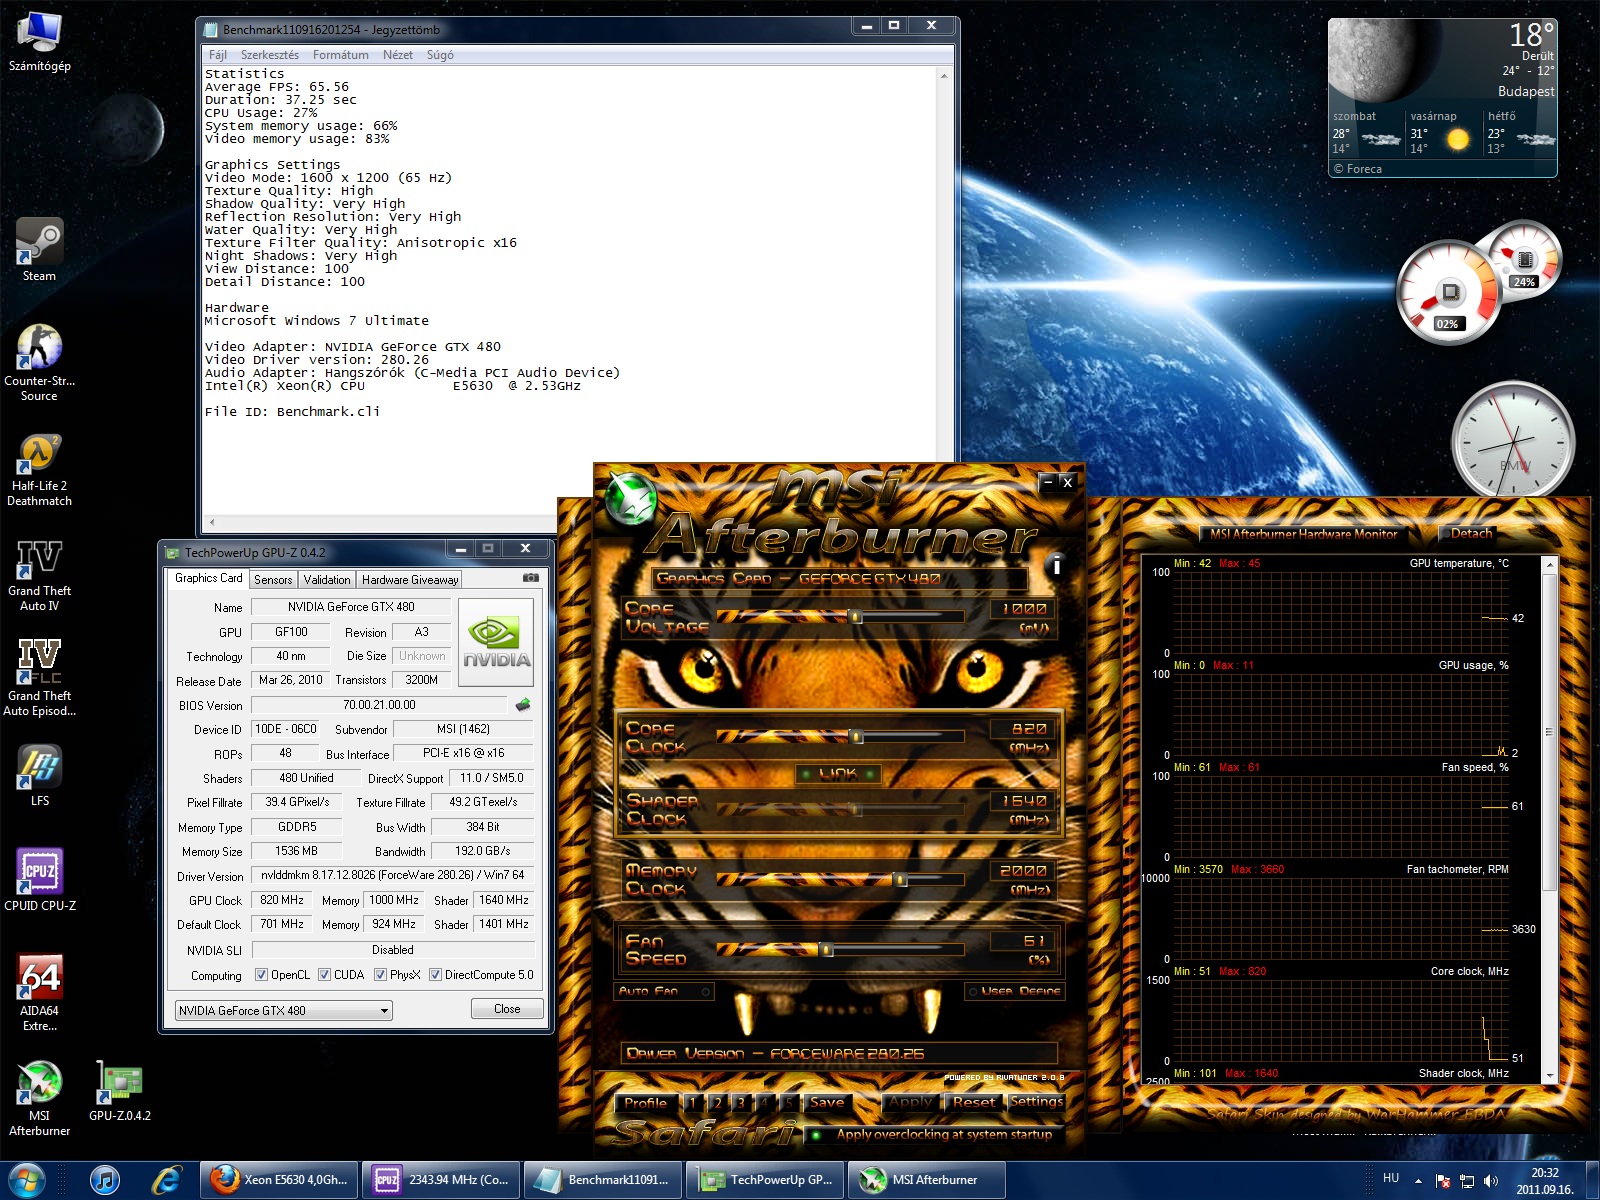This screenshot has height=1200, width=1600.
Task: Open the GPU-Z.0.4.2 desktop icon
Action: (x=120, y=1090)
